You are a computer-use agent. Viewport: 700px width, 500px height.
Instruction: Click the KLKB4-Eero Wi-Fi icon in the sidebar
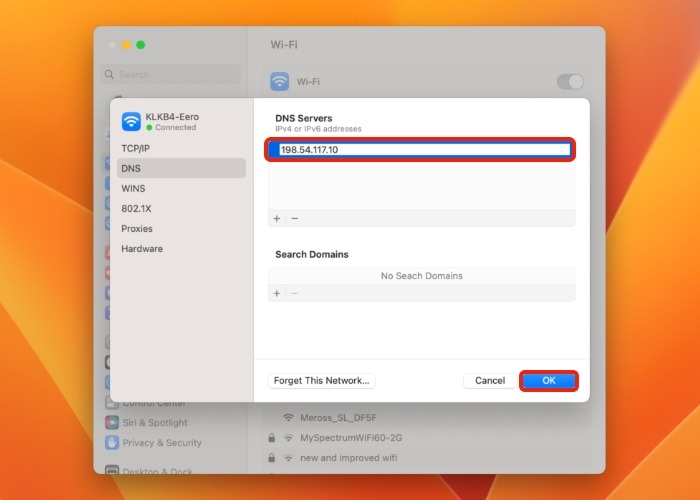131,121
